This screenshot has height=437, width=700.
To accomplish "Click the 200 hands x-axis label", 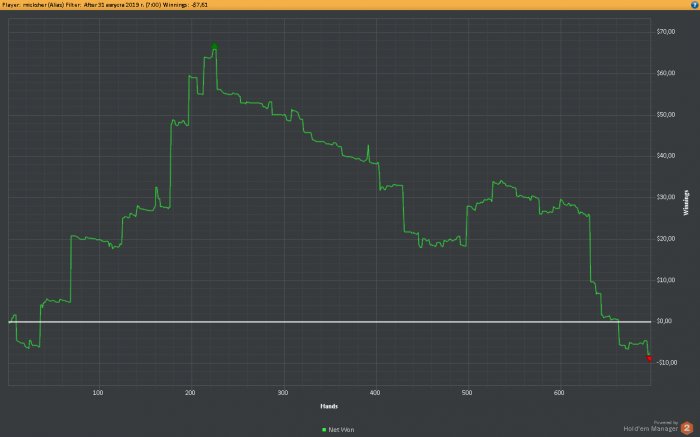I will pyautogui.click(x=190, y=393).
